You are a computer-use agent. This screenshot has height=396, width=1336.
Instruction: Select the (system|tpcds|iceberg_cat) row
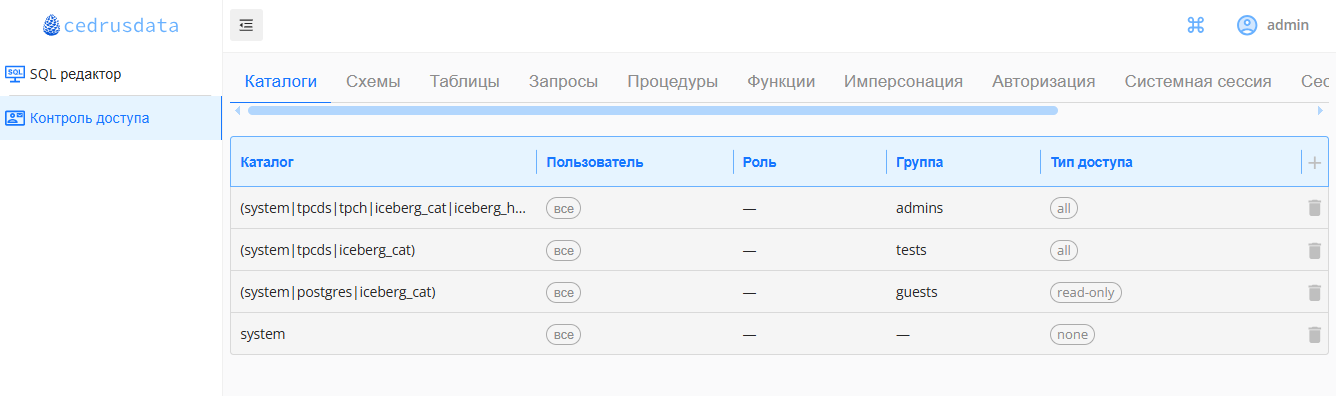coord(779,250)
